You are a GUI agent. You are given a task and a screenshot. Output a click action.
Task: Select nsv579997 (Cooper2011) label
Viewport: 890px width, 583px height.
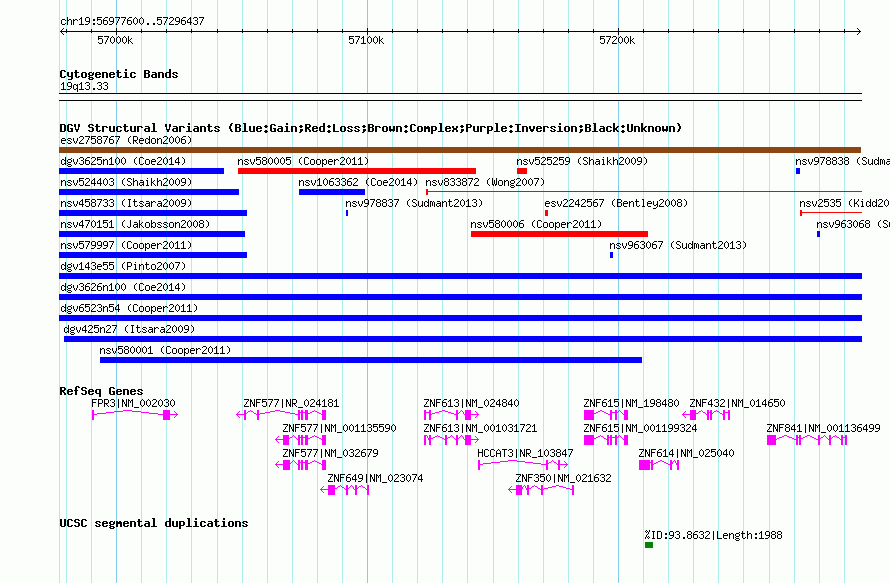[125, 245]
